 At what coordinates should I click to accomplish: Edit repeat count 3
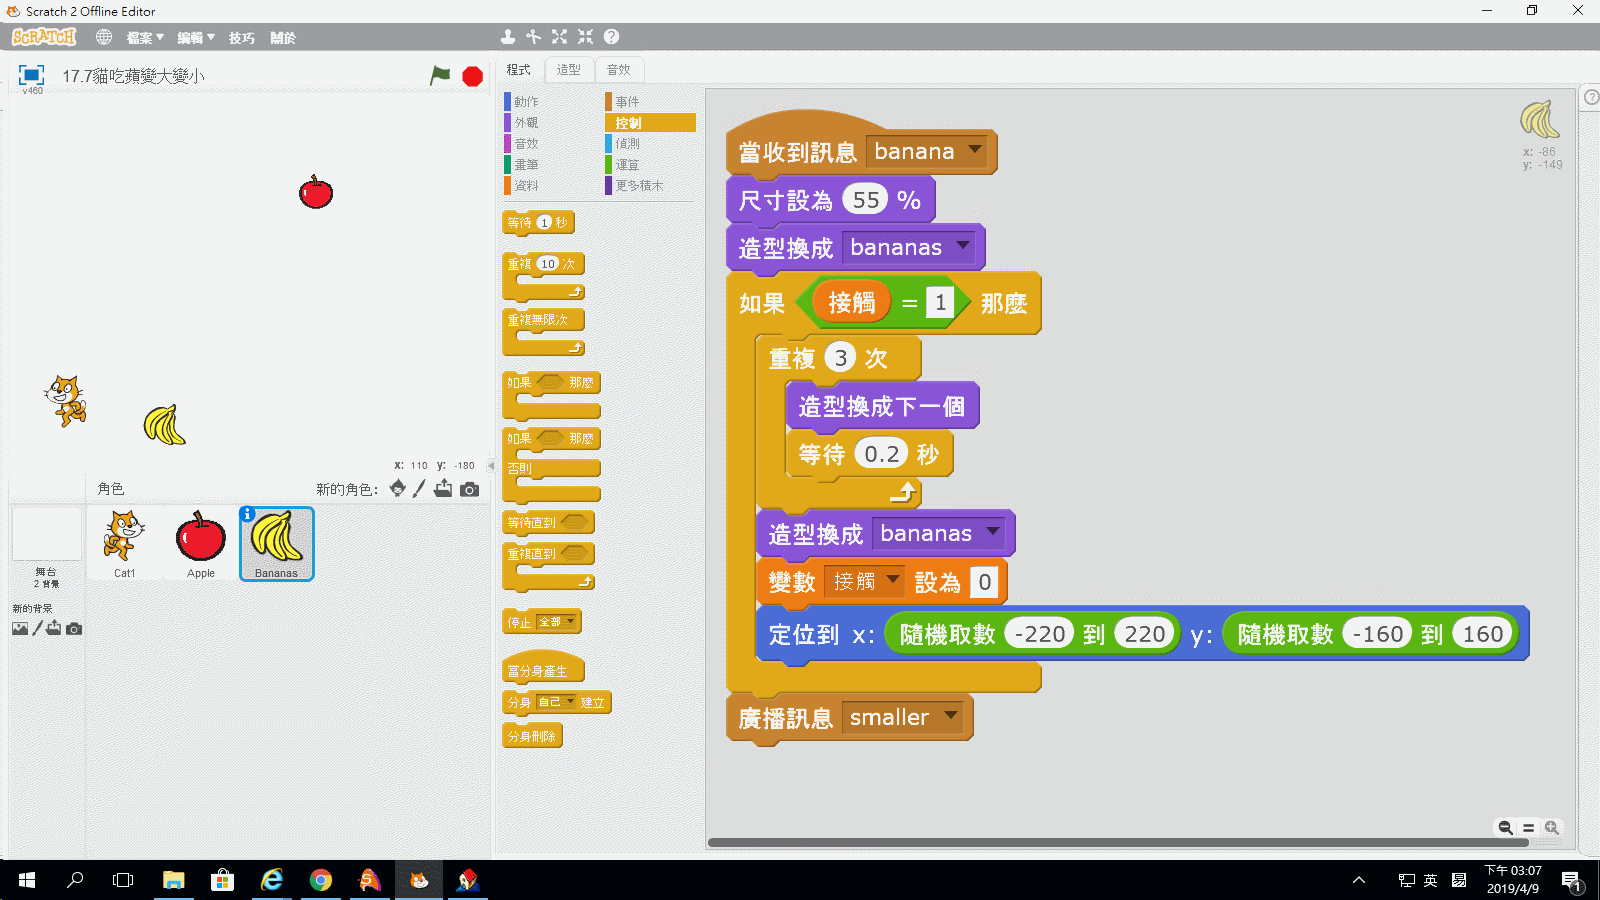pos(841,358)
